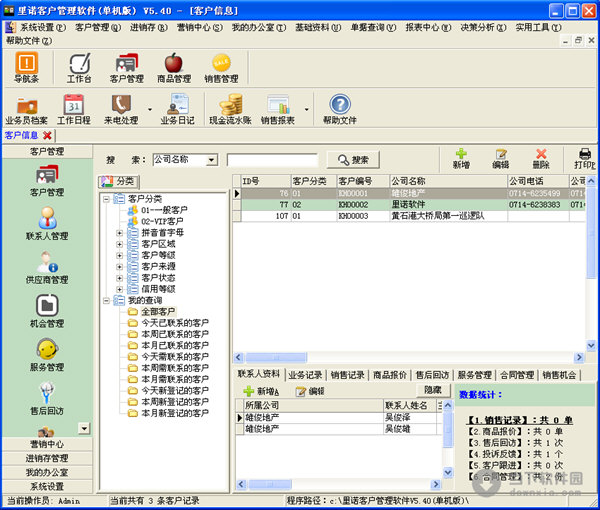This screenshot has height=510, width=600.
Task: Click the 搜索 search button
Action: click(352, 159)
